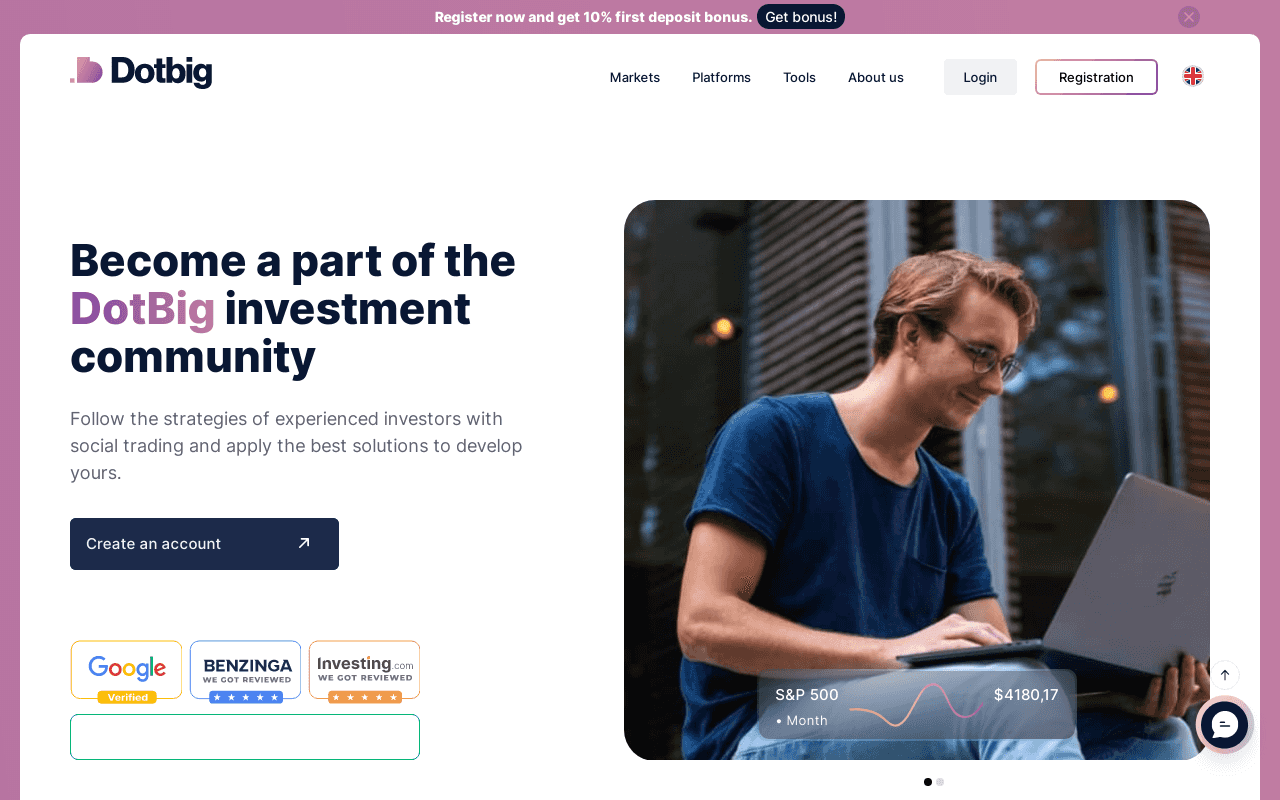The image size is (1280, 800).
Task: Click the arrow on Create an account
Action: click(x=304, y=543)
